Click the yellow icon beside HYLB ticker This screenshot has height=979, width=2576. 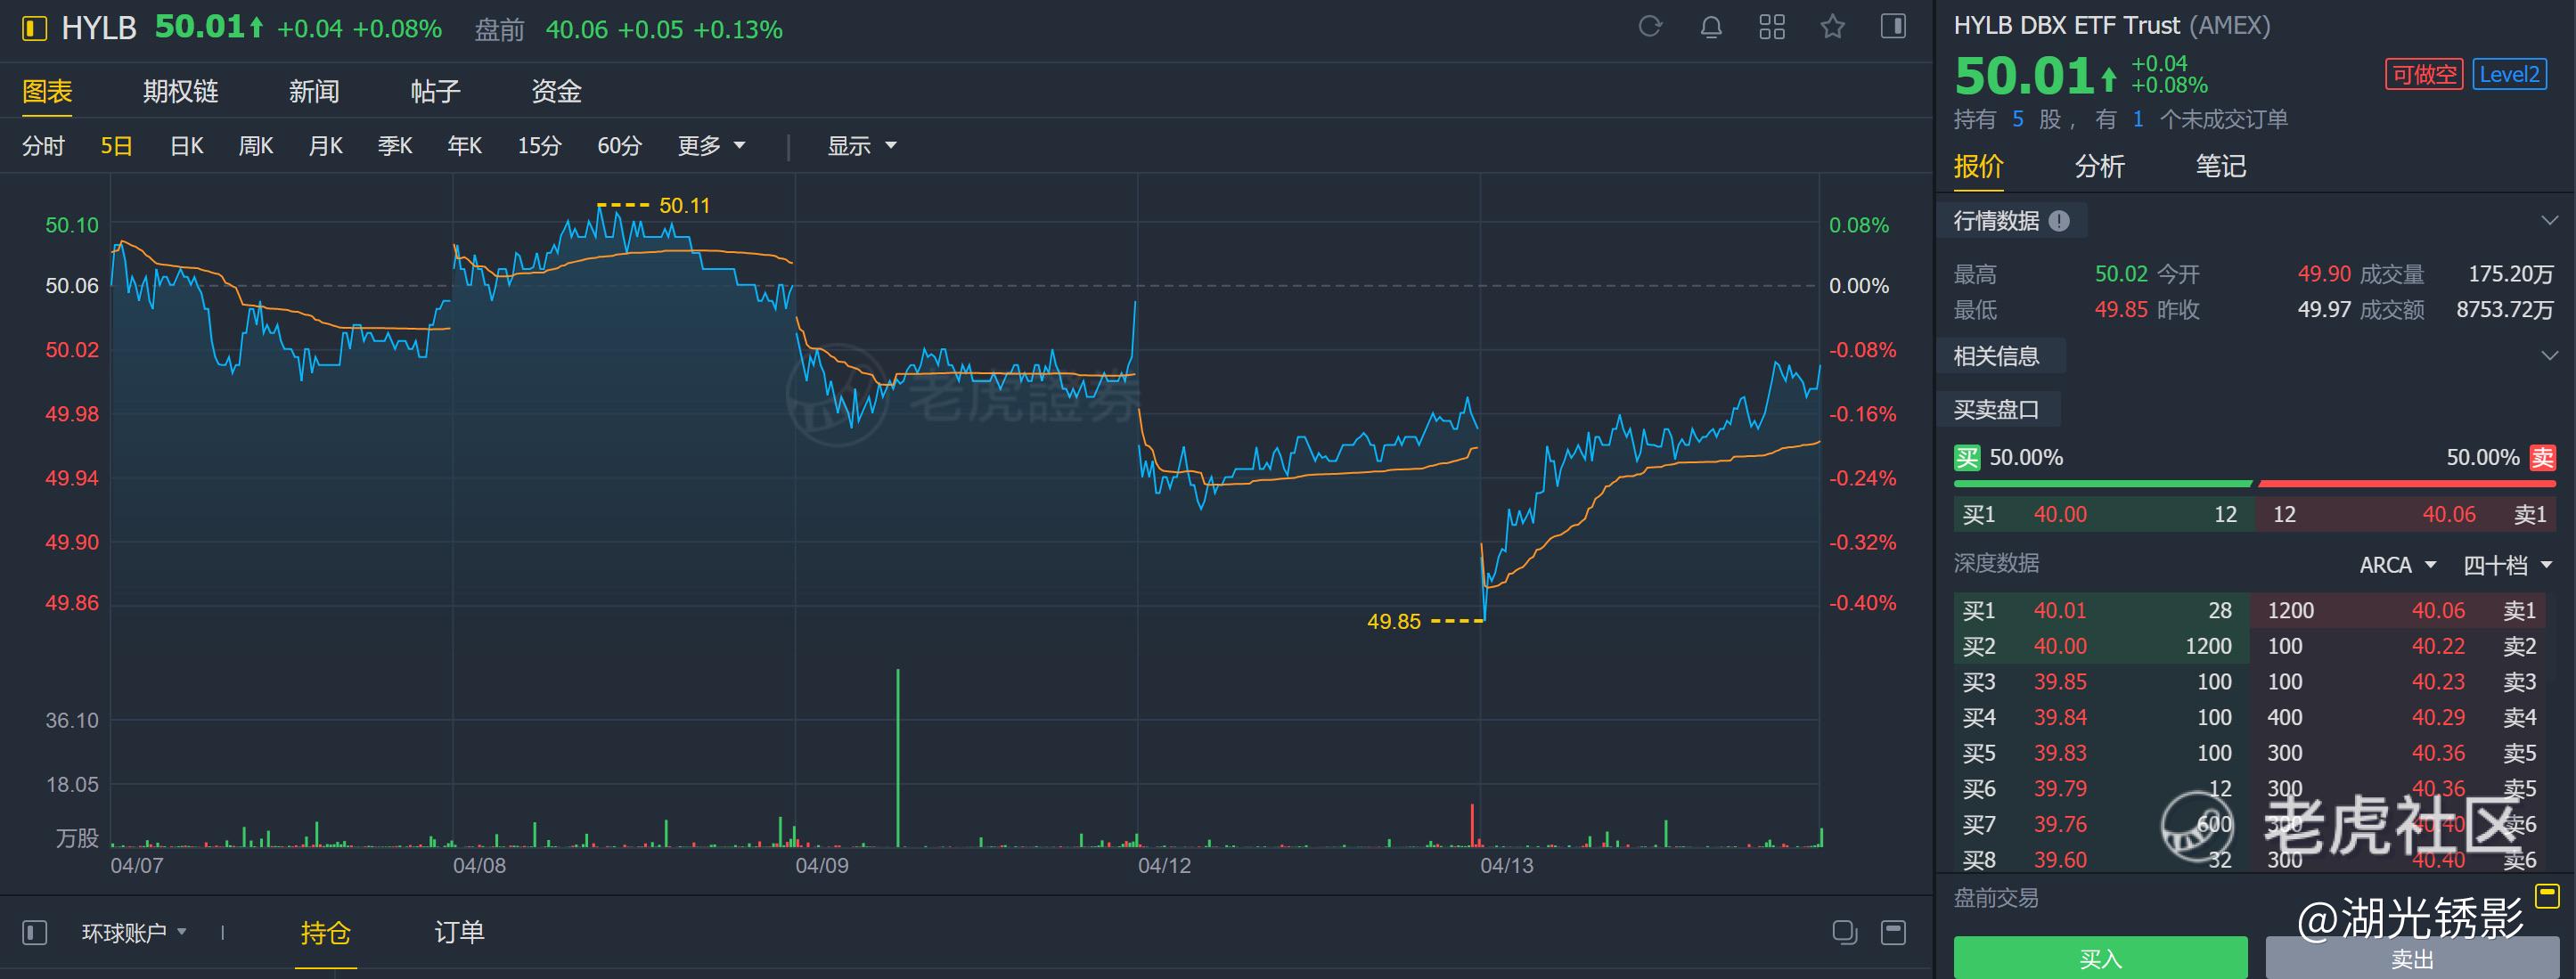pyautogui.click(x=35, y=29)
